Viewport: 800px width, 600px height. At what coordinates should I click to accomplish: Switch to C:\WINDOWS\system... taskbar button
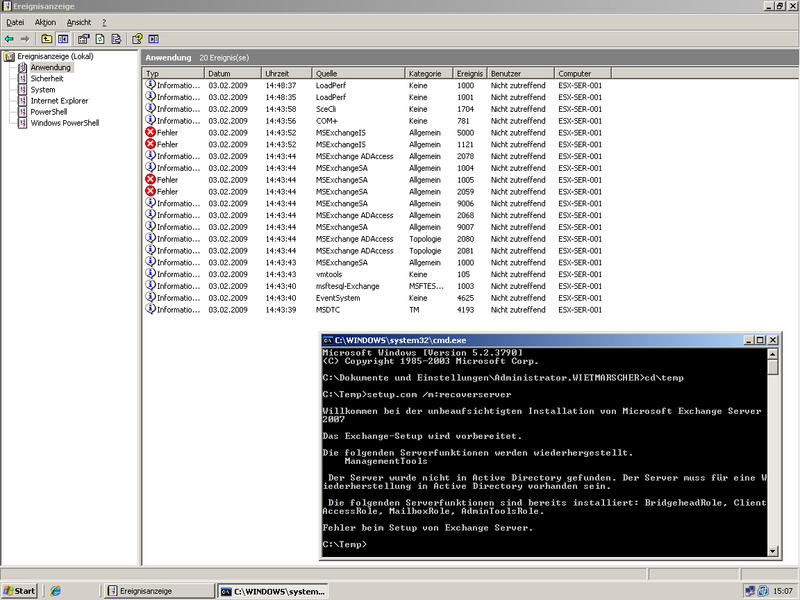[273, 591]
